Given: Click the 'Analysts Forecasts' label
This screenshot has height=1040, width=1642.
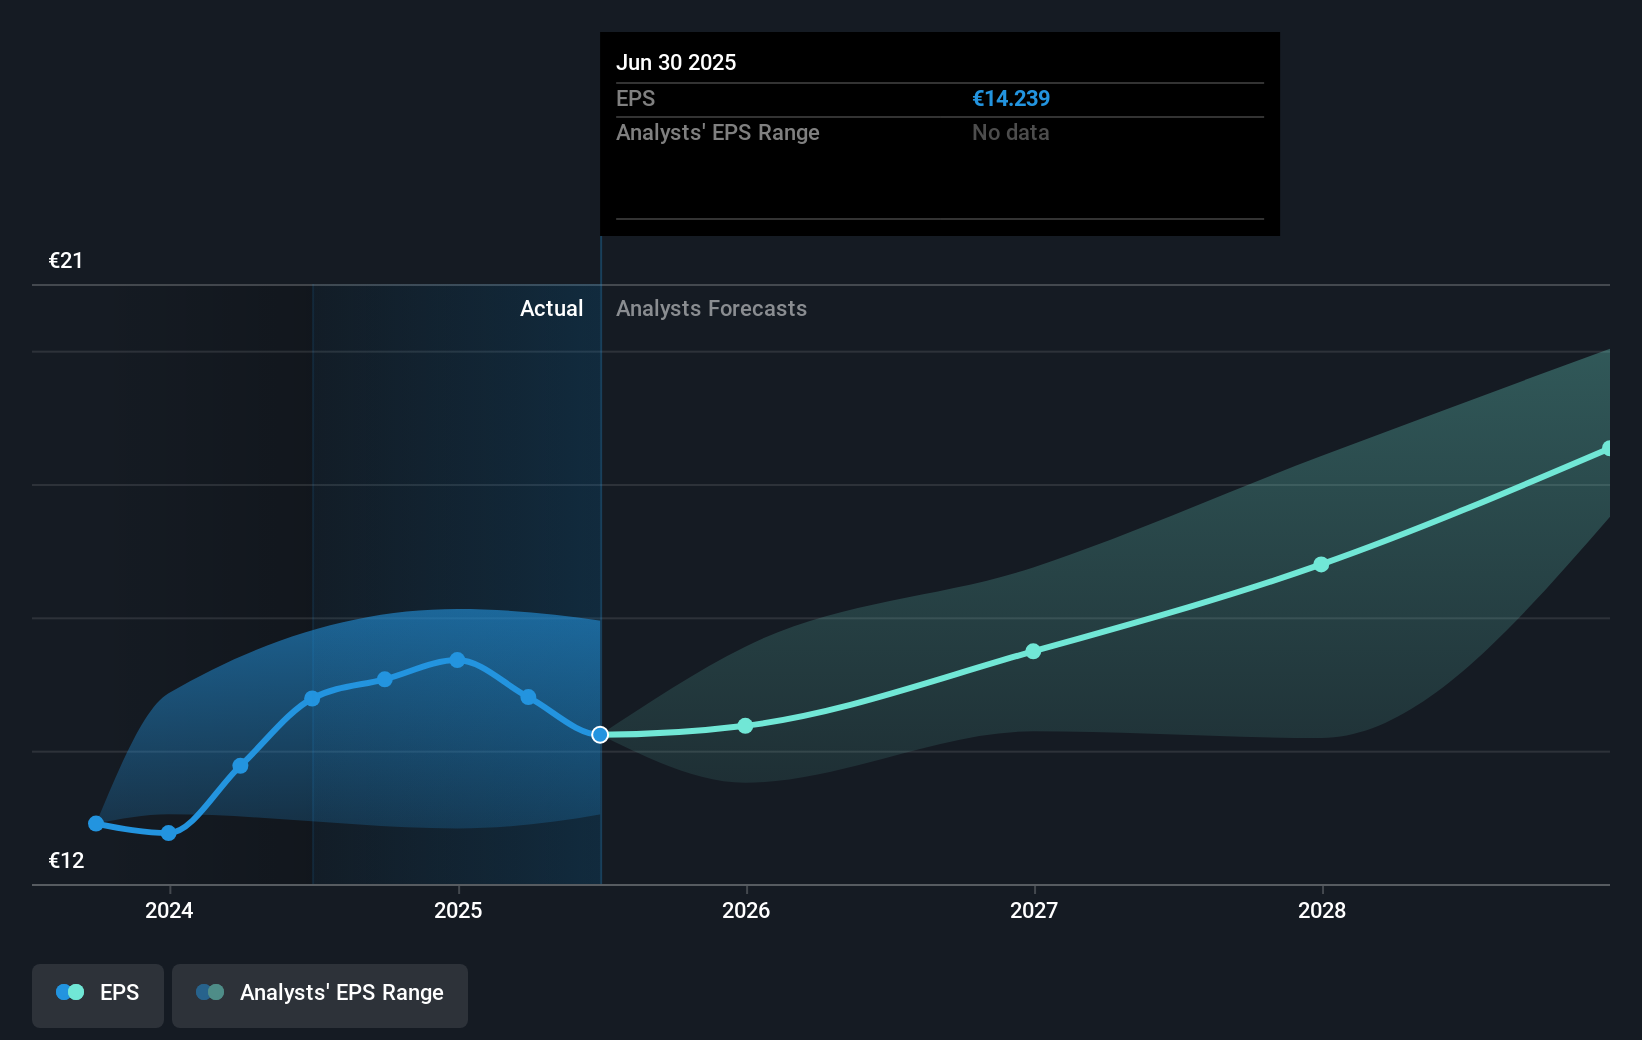Looking at the screenshot, I should click(x=711, y=309).
